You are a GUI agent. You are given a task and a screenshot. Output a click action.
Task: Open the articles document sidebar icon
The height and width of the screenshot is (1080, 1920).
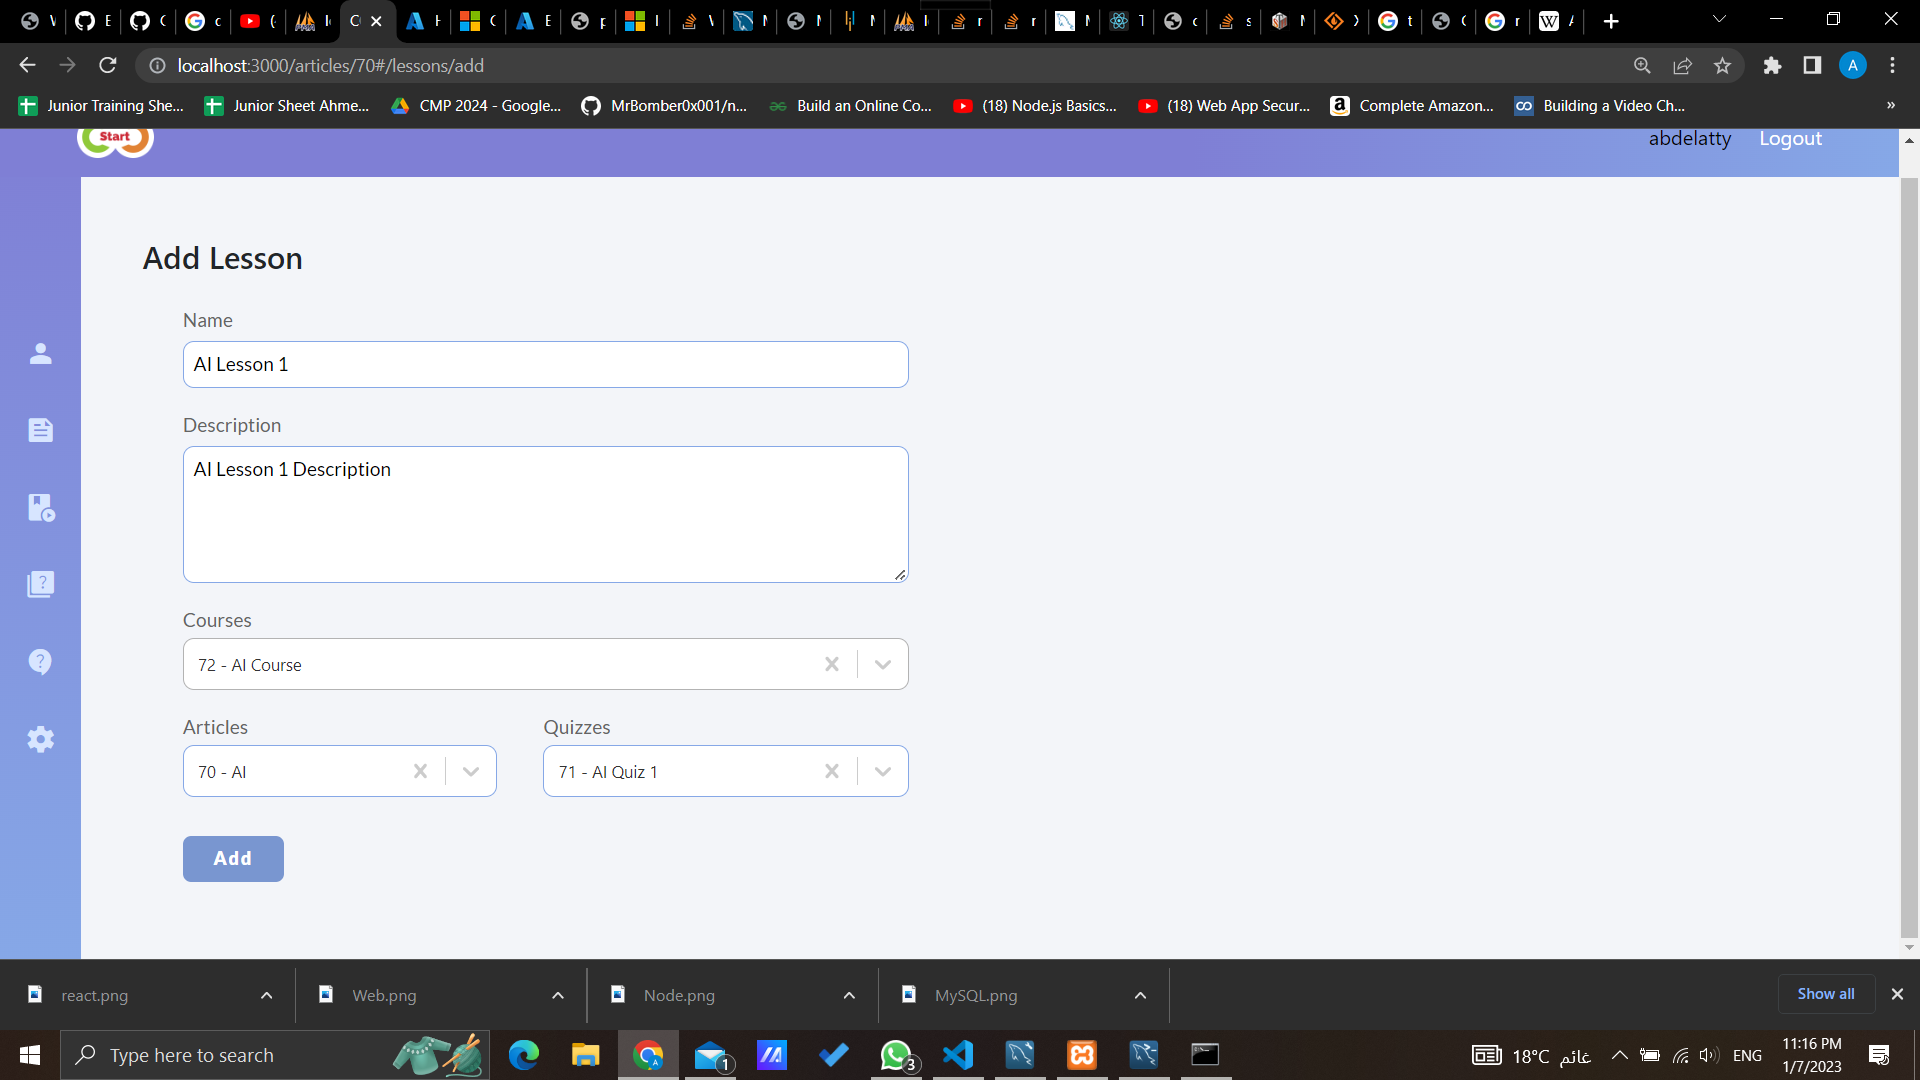[40, 430]
